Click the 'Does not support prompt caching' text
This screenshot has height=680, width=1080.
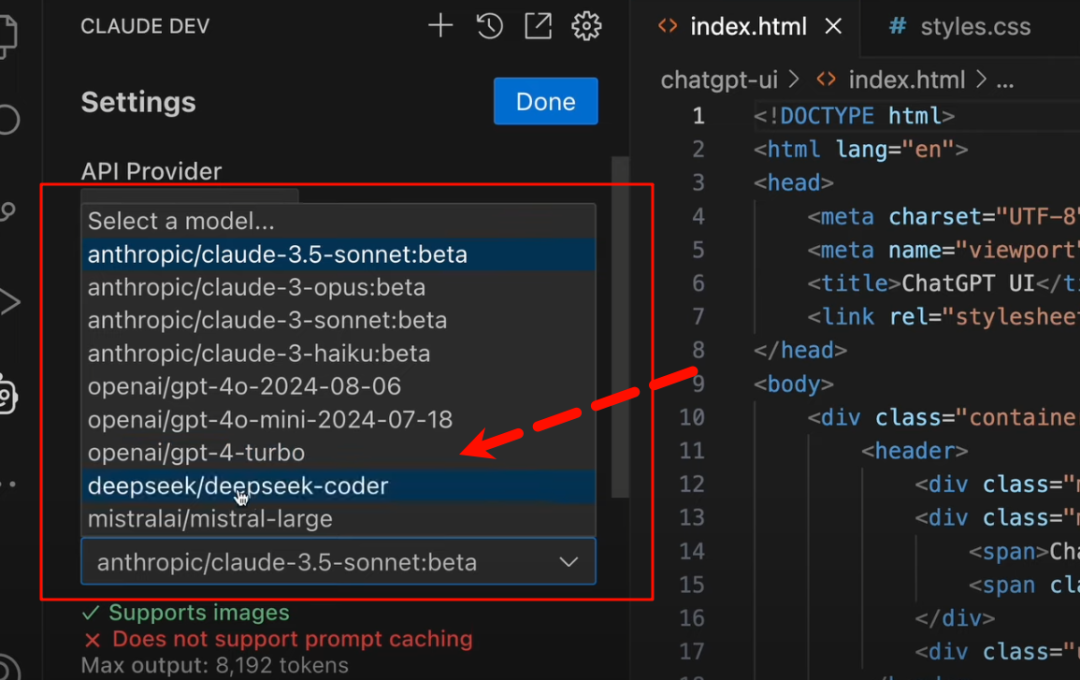tap(293, 639)
